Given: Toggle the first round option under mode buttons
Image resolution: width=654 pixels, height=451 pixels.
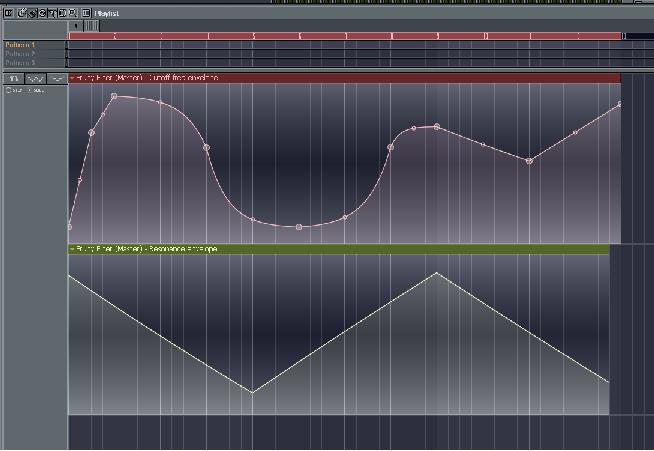Looking at the screenshot, I should click(x=8, y=90).
